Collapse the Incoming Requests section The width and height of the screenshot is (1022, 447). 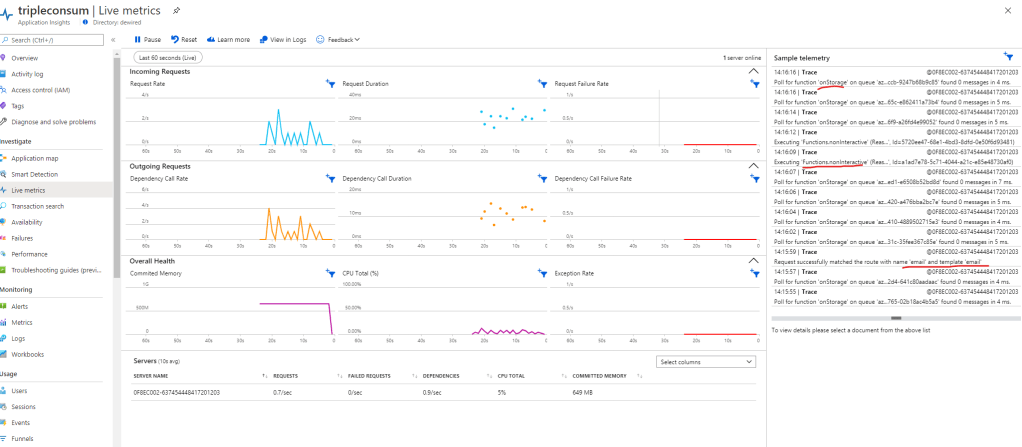click(x=753, y=72)
